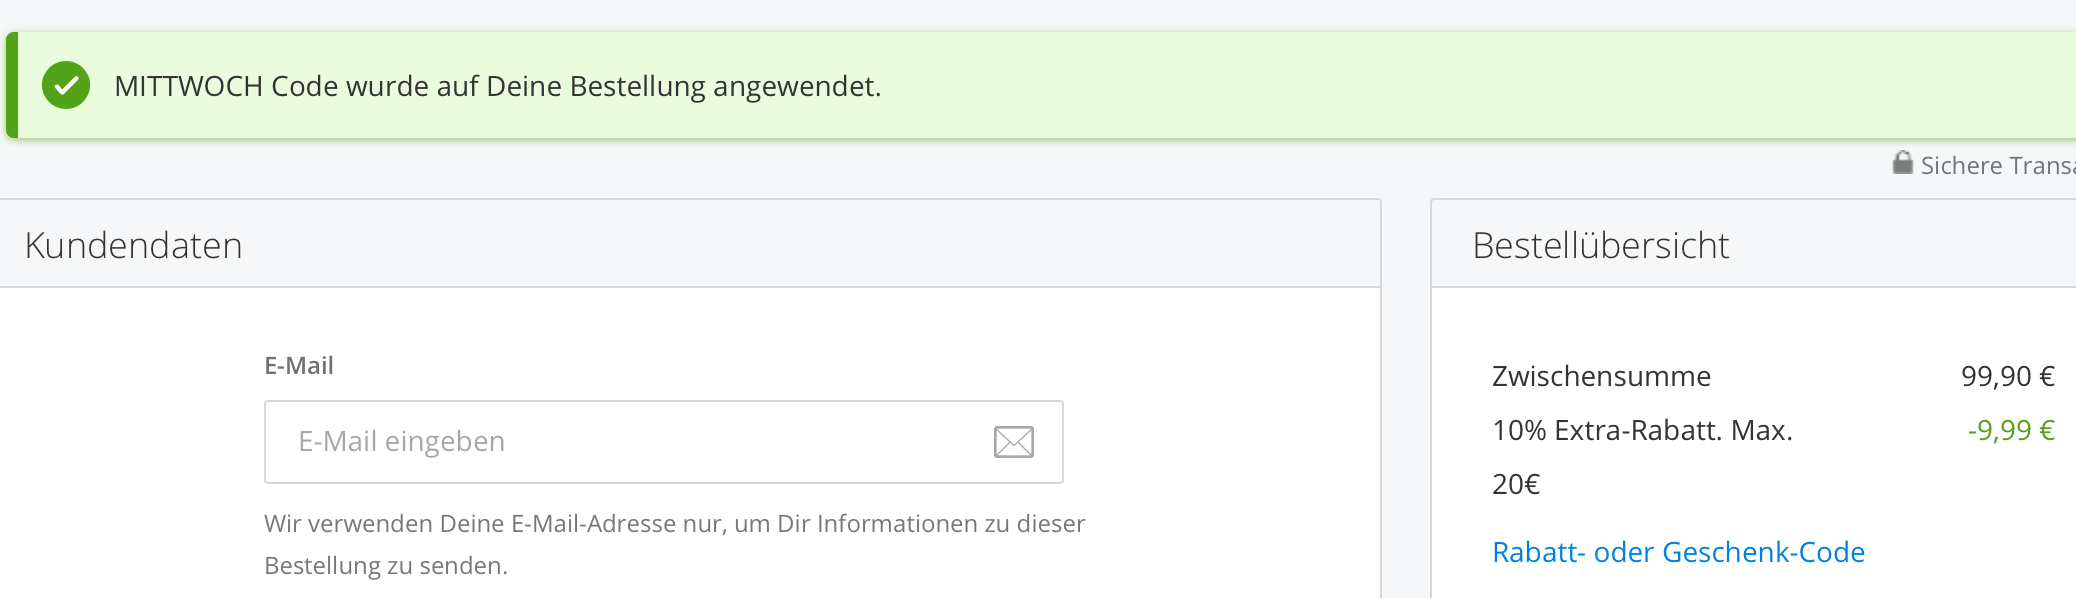The image size is (2076, 598).
Task: Click the dark green left edge of the banner
Action: (x=12, y=86)
